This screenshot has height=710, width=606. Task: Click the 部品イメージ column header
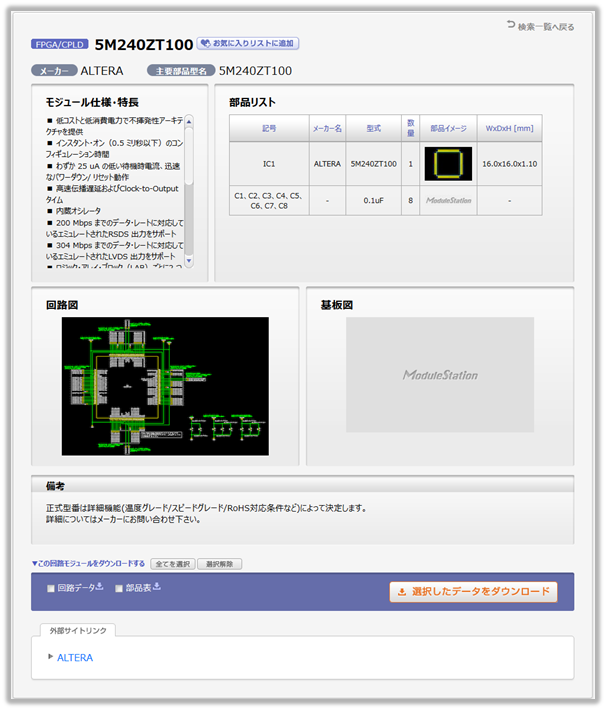pyautogui.click(x=448, y=128)
